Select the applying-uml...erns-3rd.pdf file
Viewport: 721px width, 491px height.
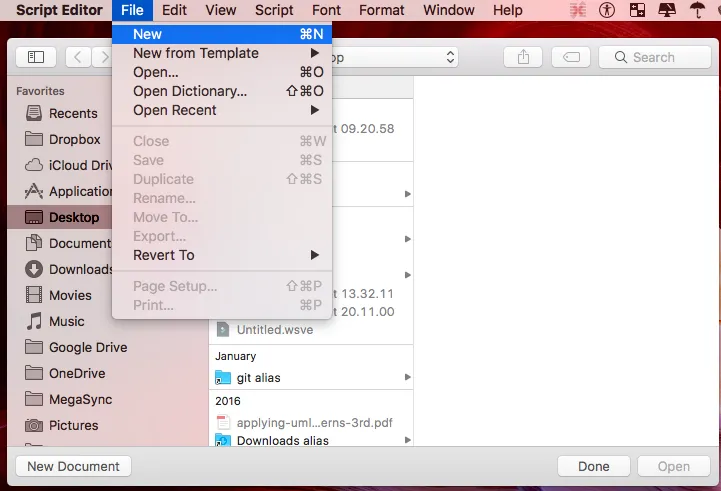[311, 422]
